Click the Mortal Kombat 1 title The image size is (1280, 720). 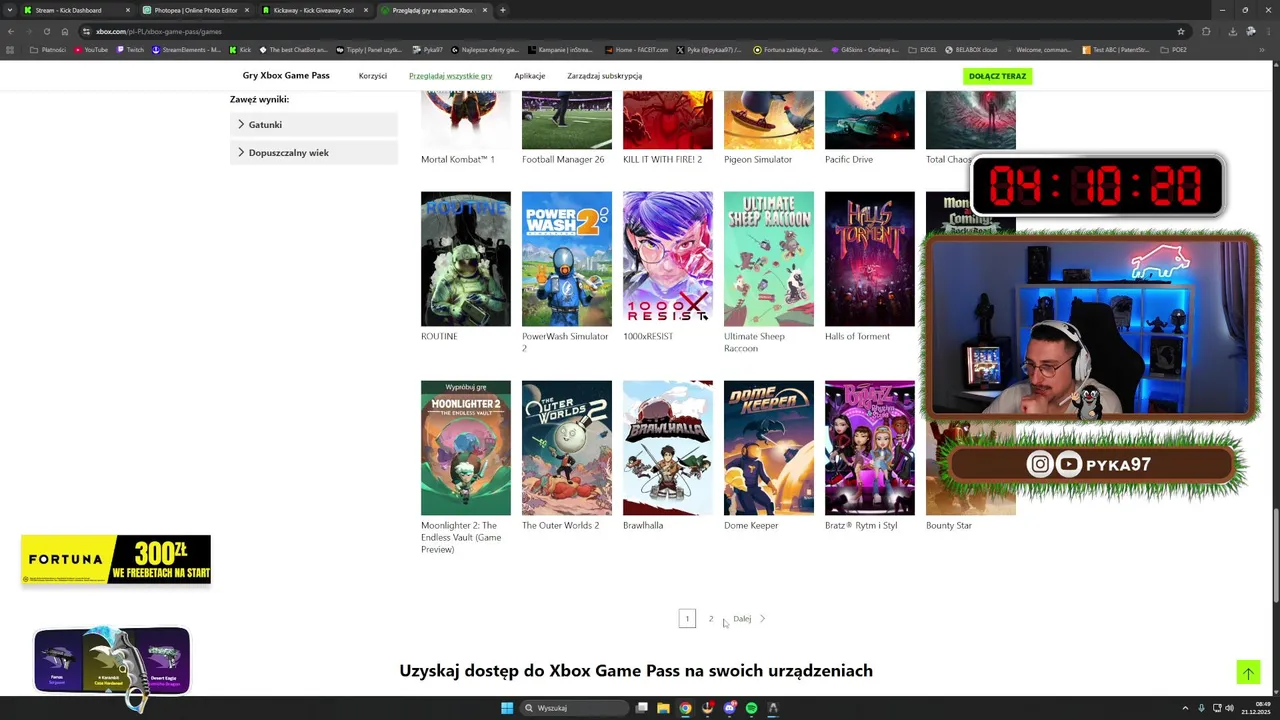coord(458,160)
